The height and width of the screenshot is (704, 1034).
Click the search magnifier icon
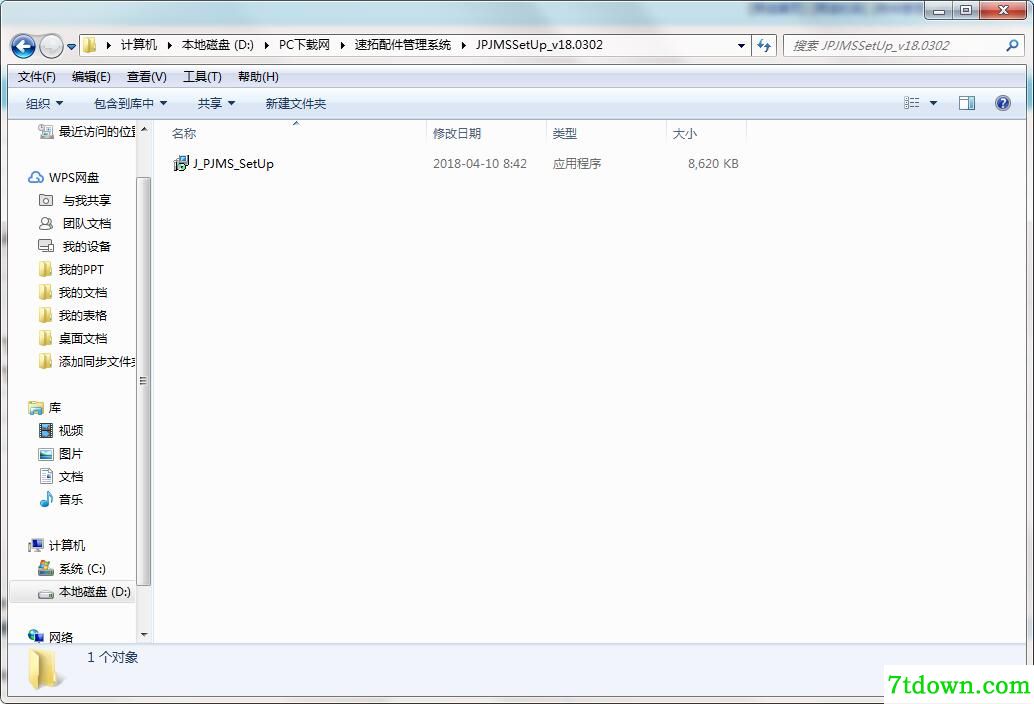click(1012, 45)
